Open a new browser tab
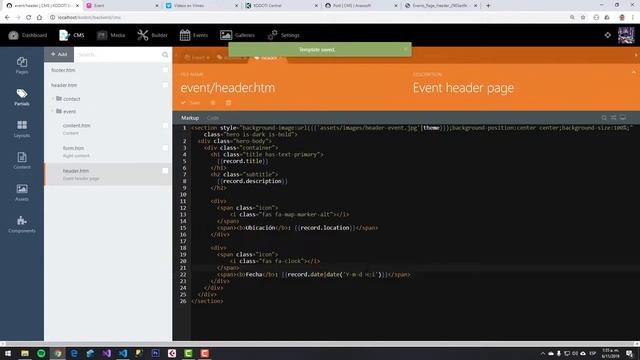Screen dimensions: 640x360 (x=488, y=6)
